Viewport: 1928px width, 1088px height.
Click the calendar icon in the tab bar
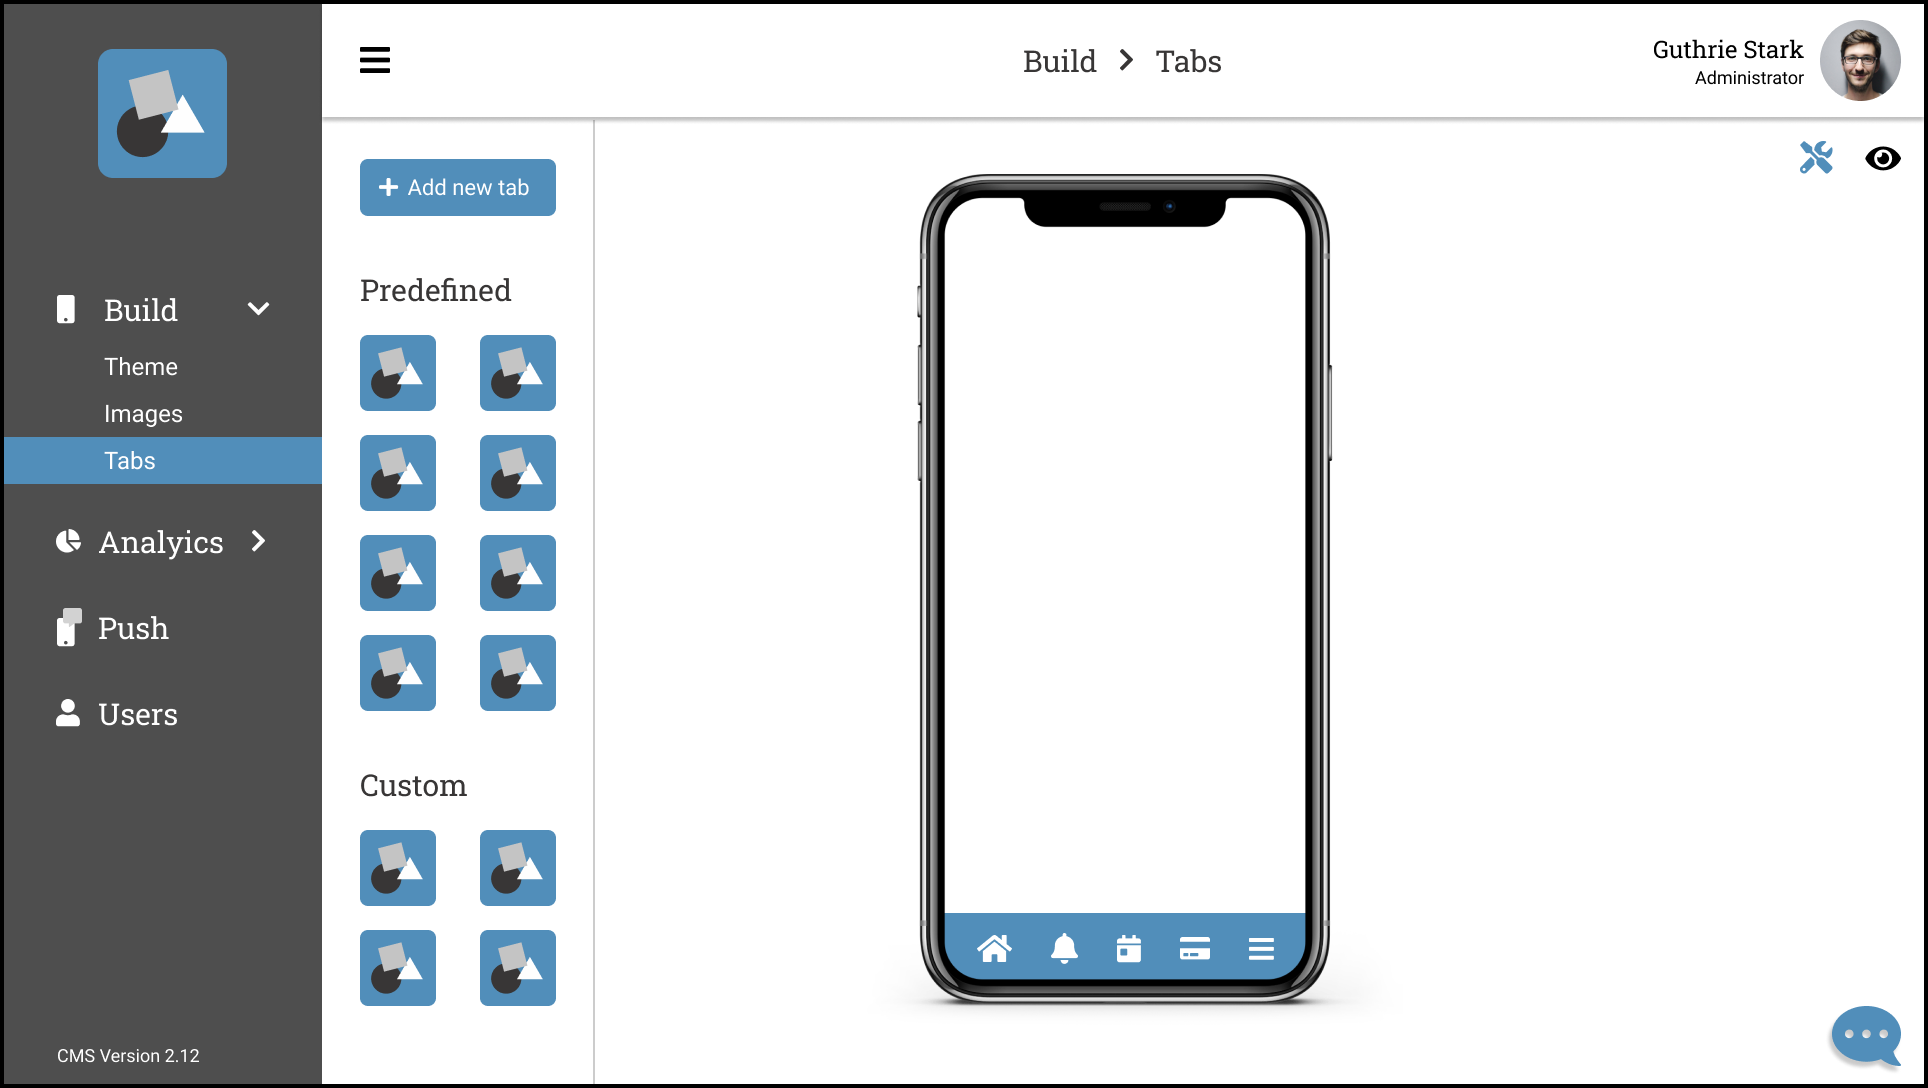click(x=1127, y=949)
